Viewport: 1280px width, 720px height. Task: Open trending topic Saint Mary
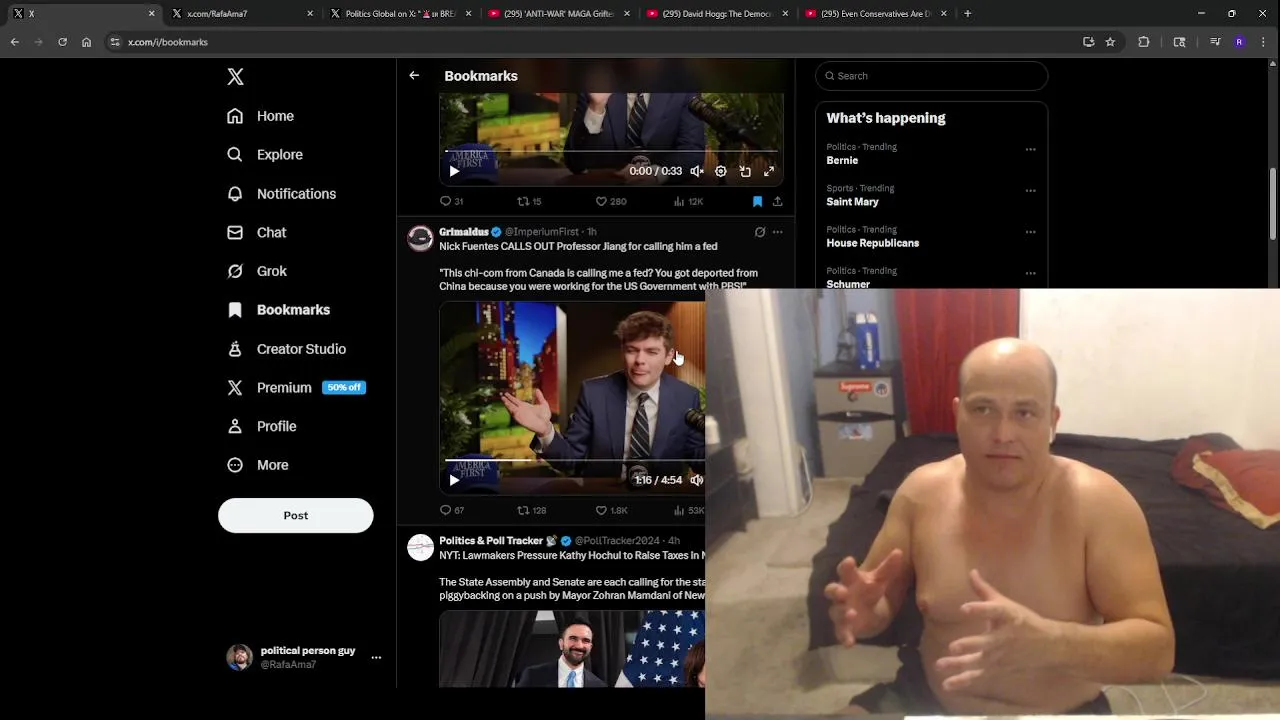[853, 202]
